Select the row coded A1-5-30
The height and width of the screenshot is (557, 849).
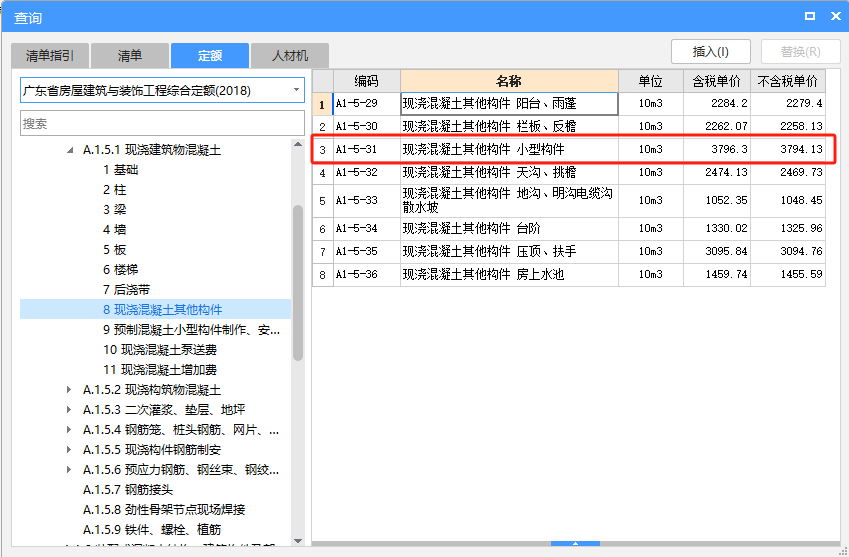pos(569,126)
